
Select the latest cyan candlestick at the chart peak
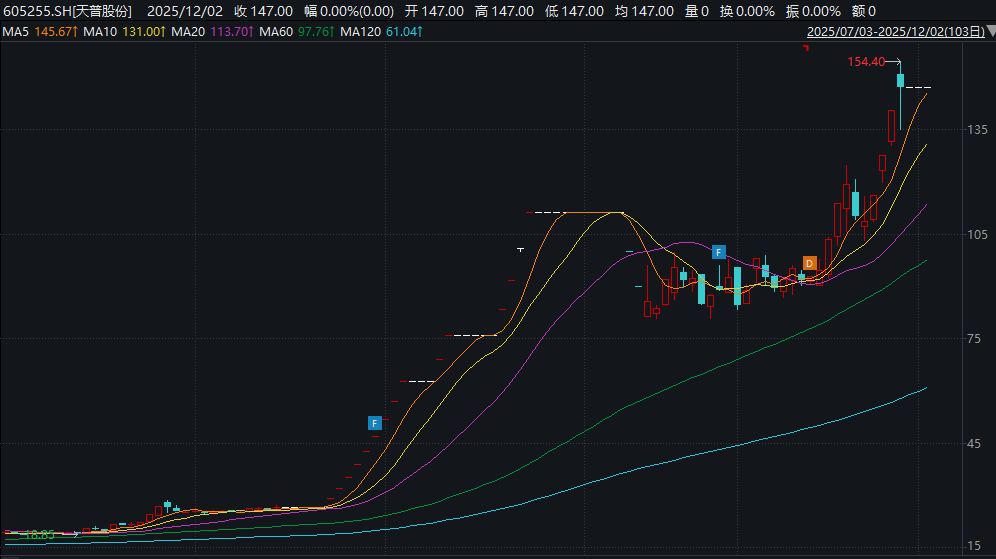point(900,81)
